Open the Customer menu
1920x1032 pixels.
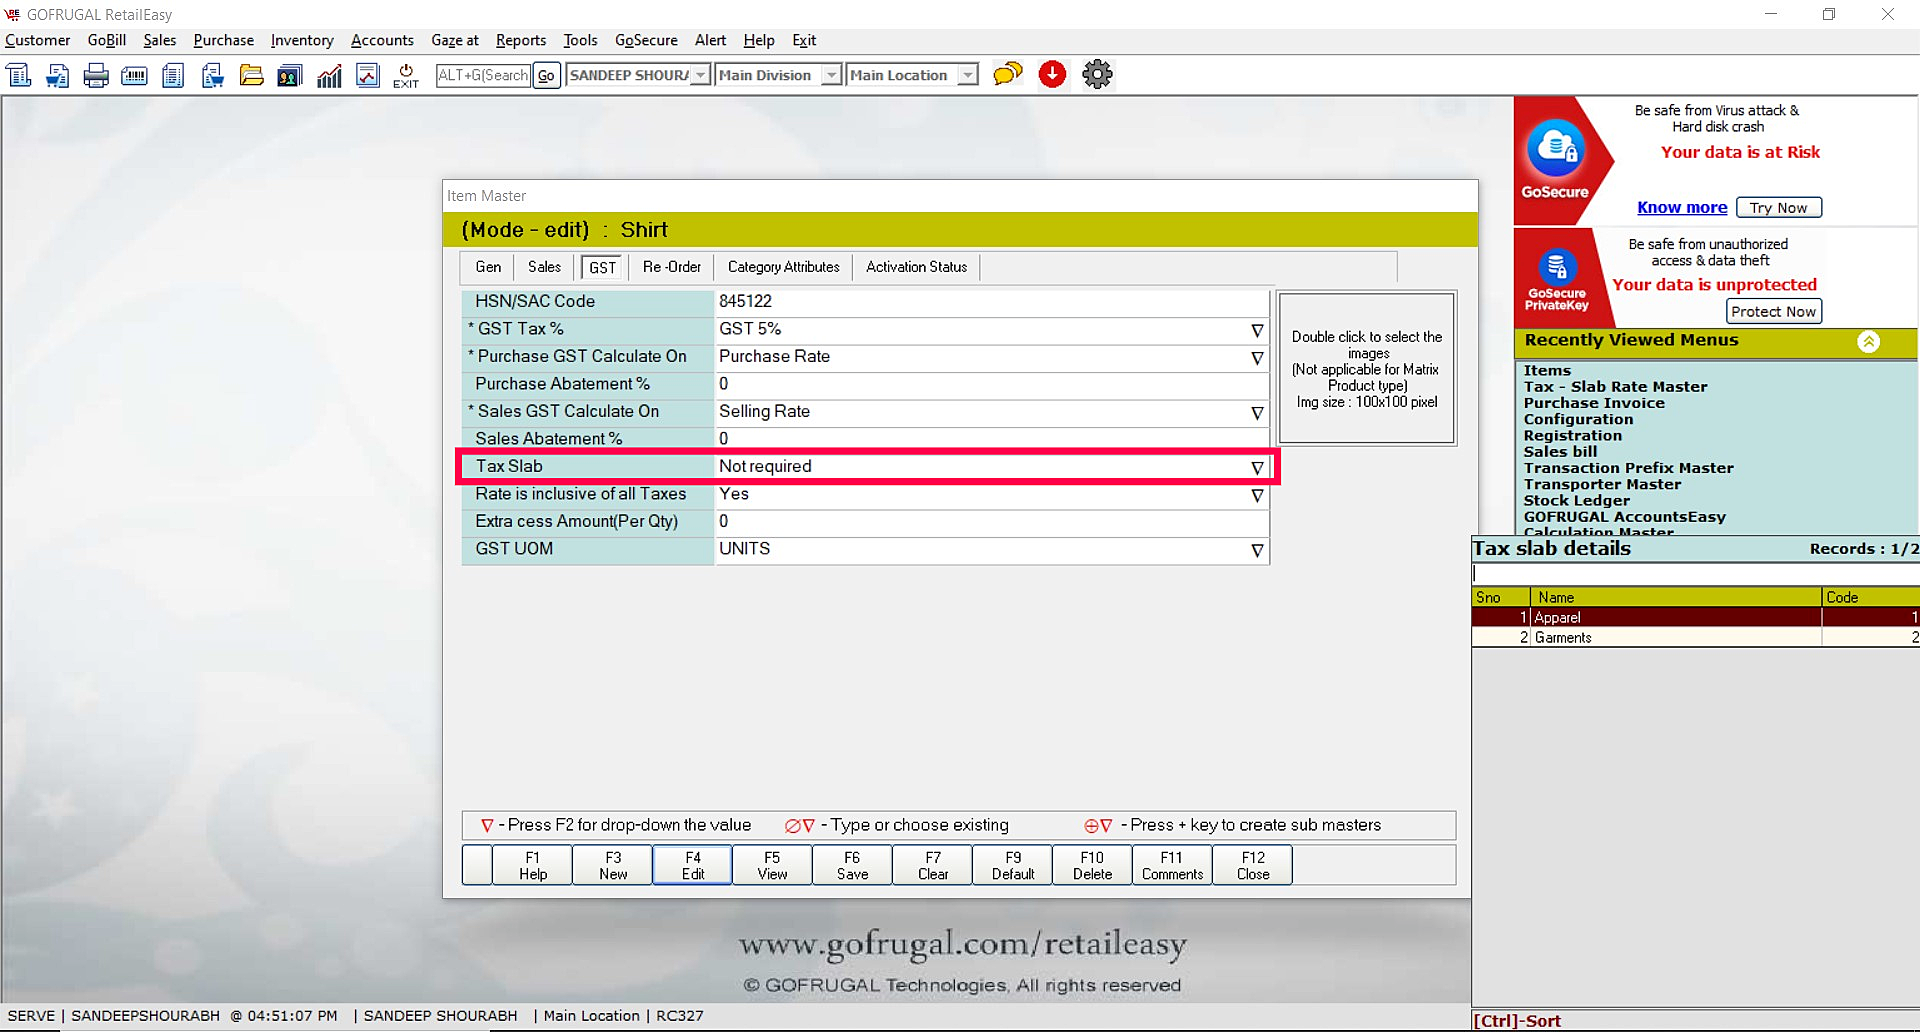(x=38, y=40)
